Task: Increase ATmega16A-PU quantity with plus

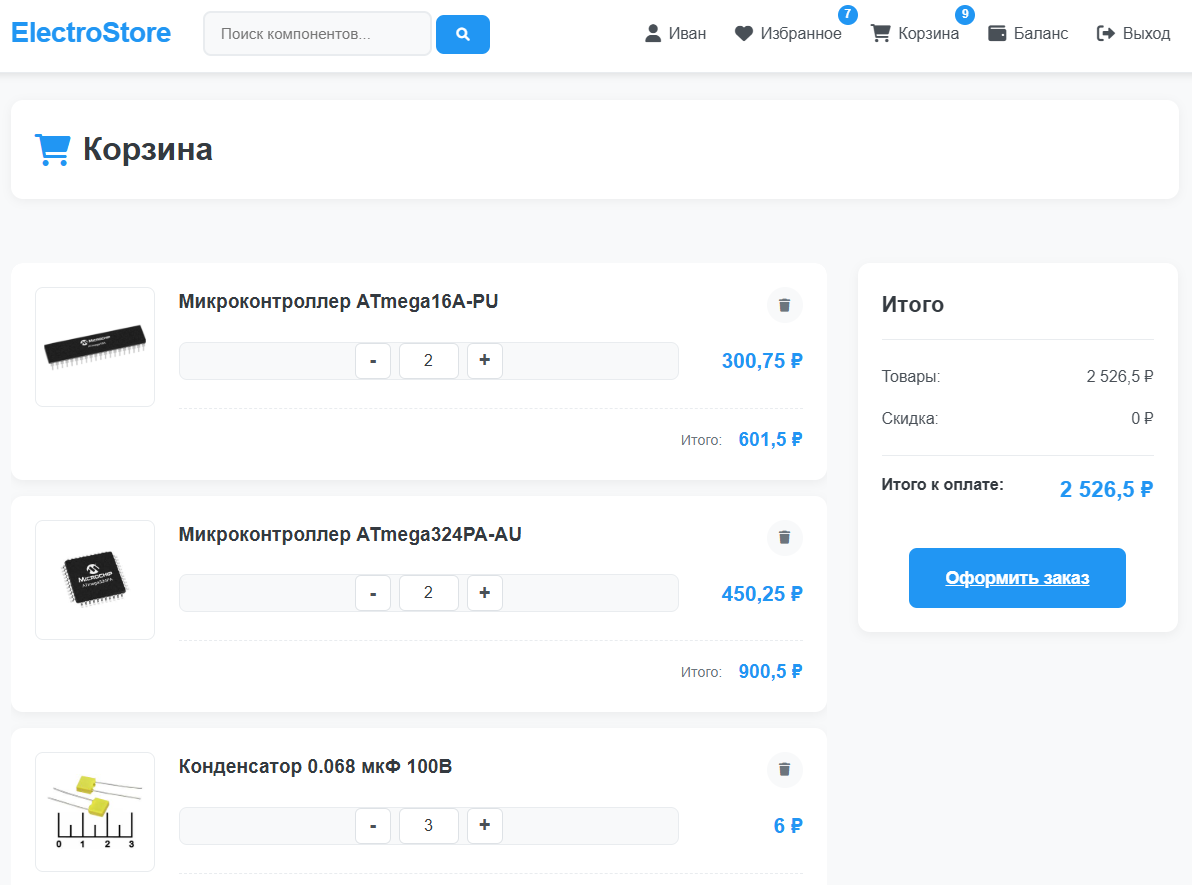Action: 484,360
